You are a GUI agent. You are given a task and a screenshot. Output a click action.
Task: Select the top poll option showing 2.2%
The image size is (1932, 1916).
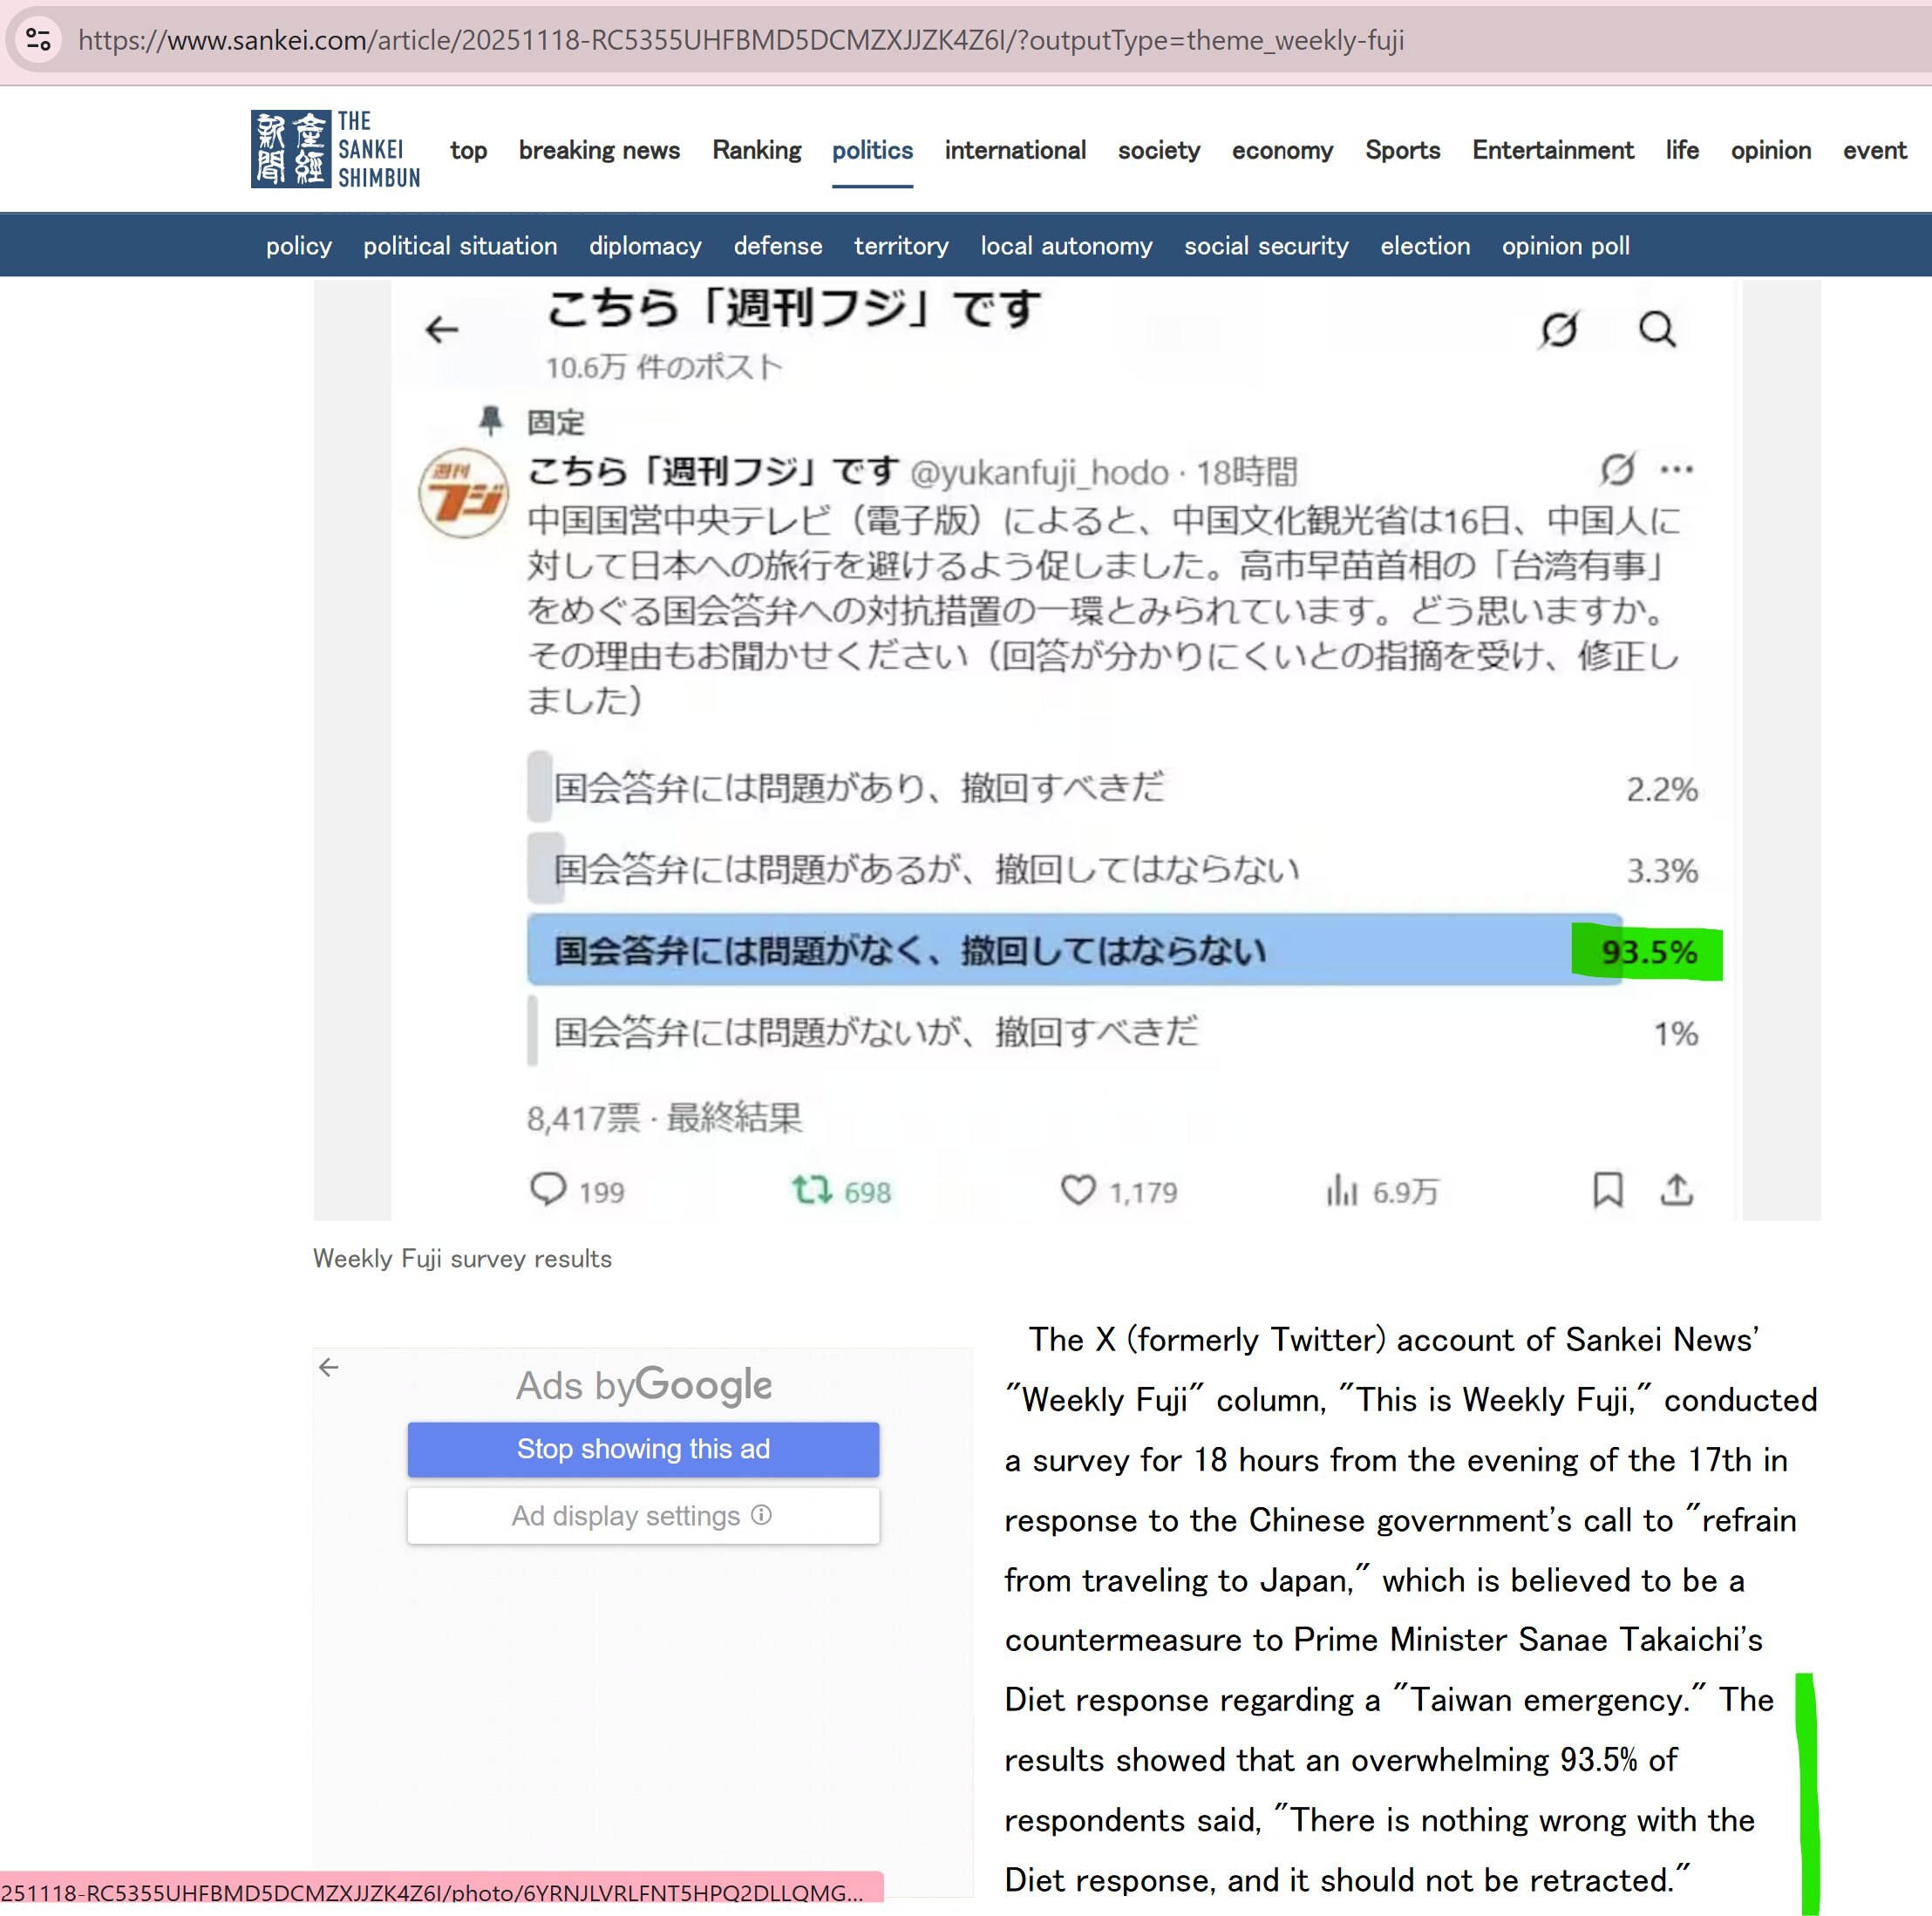coord(1000,788)
